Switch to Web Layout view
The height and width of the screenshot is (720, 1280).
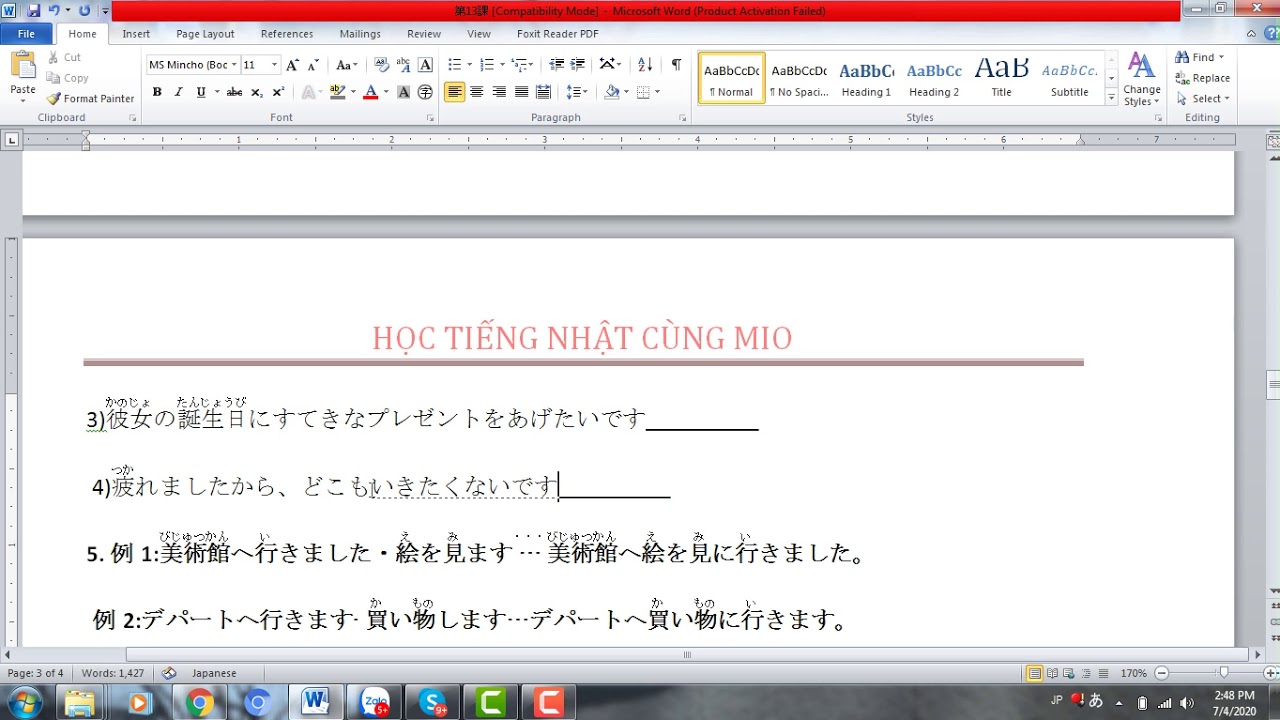click(1067, 673)
